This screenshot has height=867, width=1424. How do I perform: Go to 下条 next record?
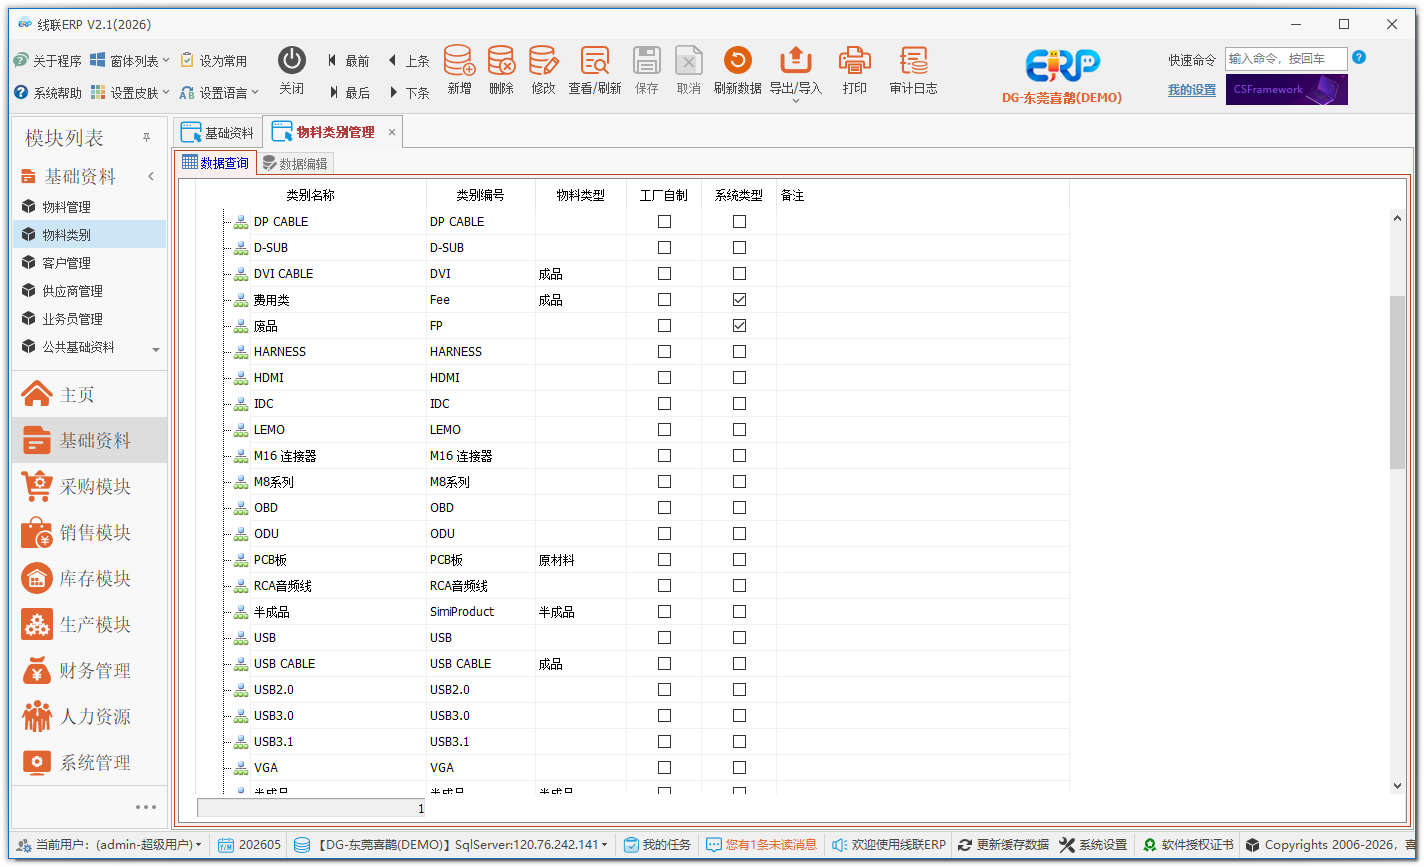click(408, 93)
